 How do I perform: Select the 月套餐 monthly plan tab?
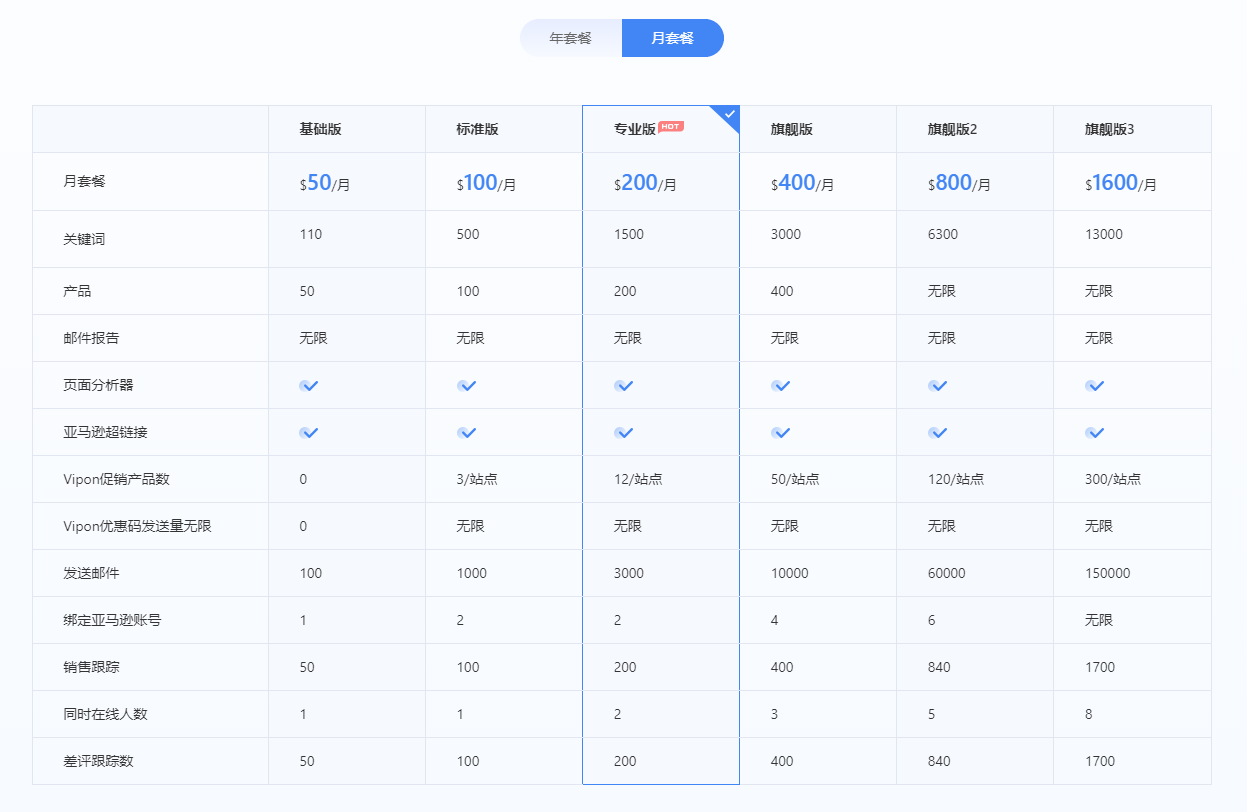[673, 38]
